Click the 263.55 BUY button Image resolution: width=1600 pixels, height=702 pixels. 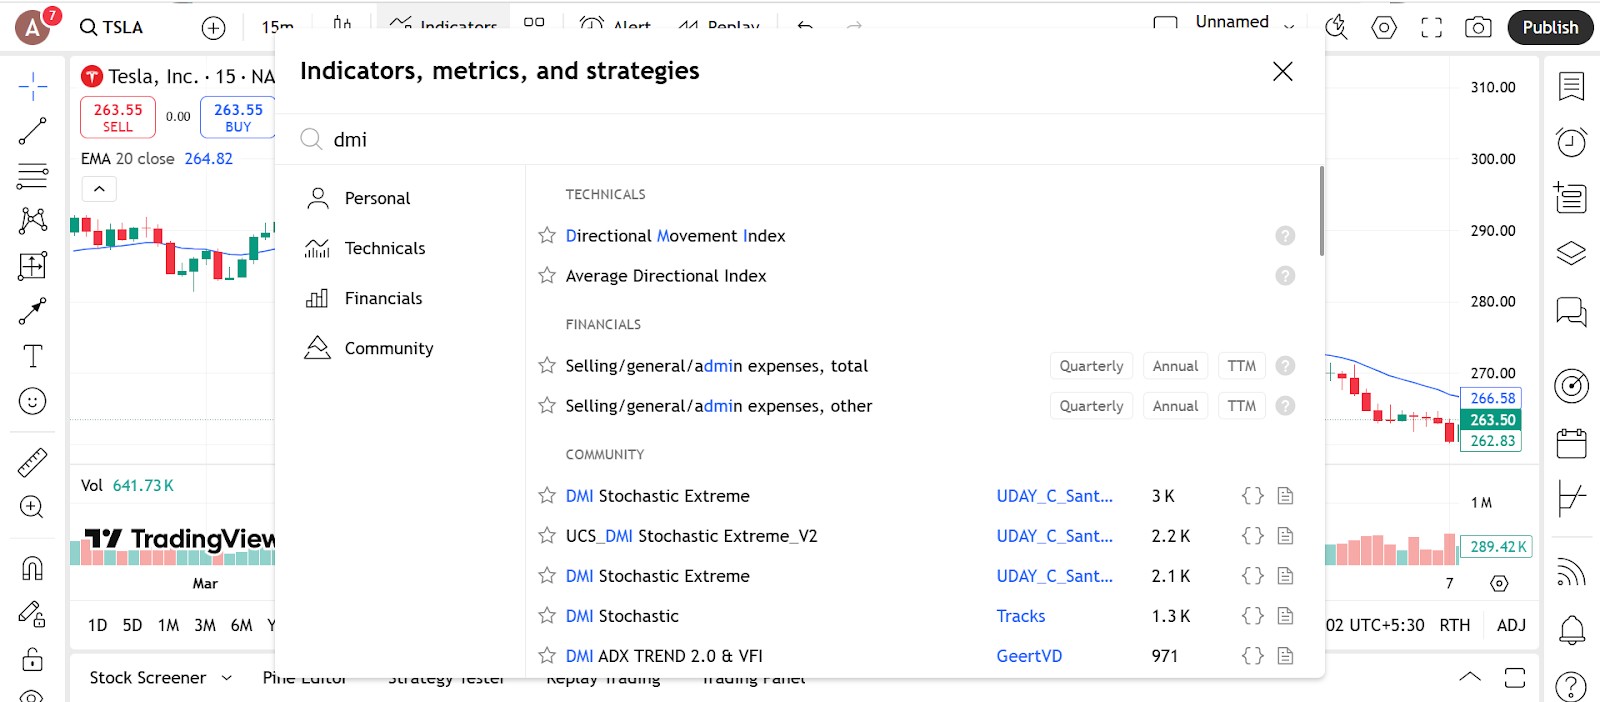tap(238, 117)
